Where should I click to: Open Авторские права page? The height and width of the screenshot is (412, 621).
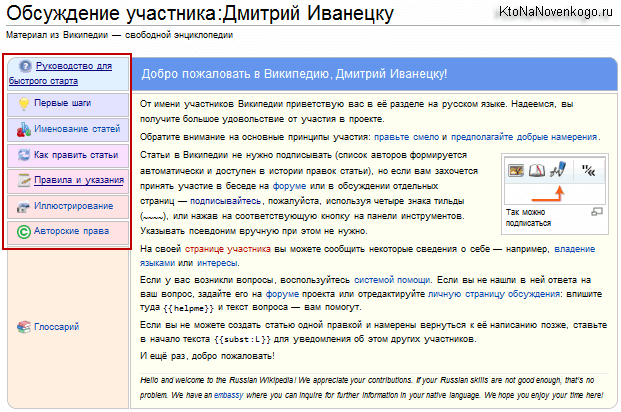tap(71, 231)
